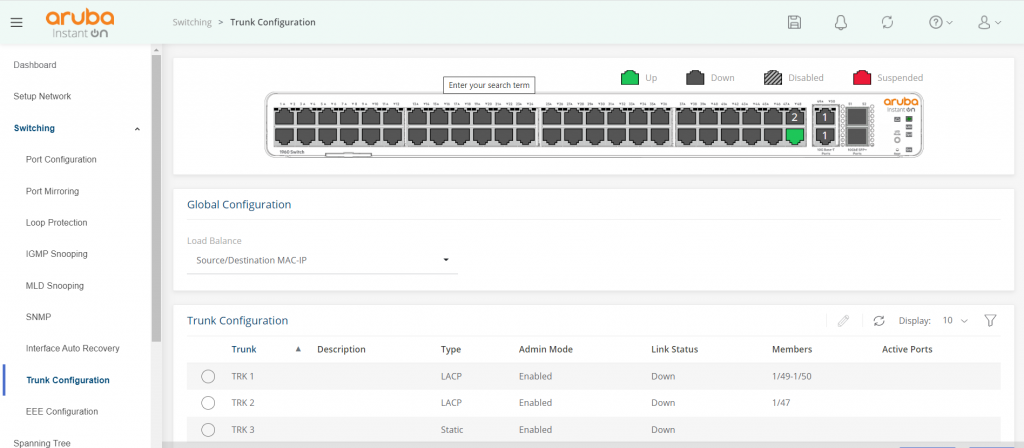Viewport: 1024px width, 448px height.
Task: Open Port Mirroring page
Action: 52,191
